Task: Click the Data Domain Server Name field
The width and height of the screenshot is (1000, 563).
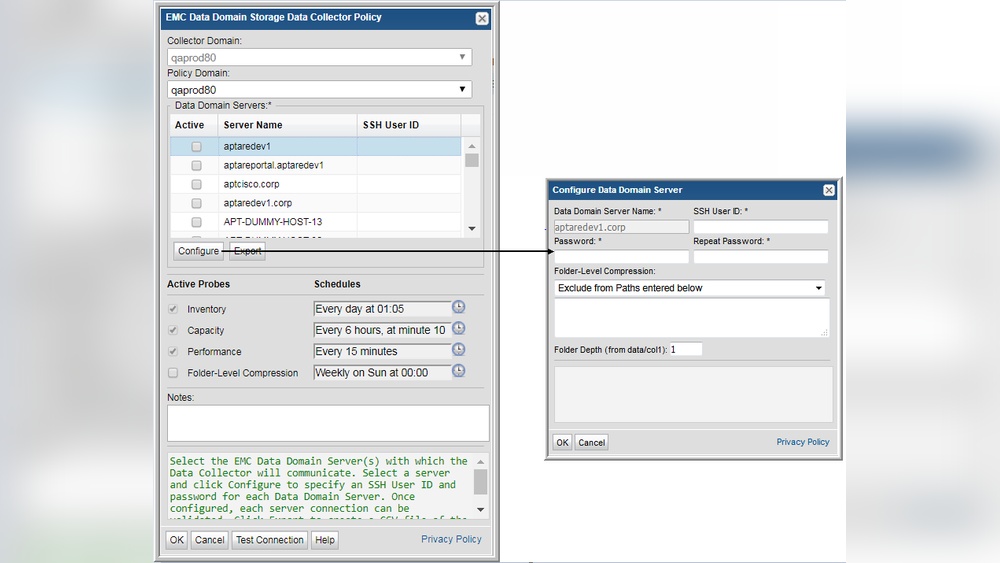Action: 621,227
